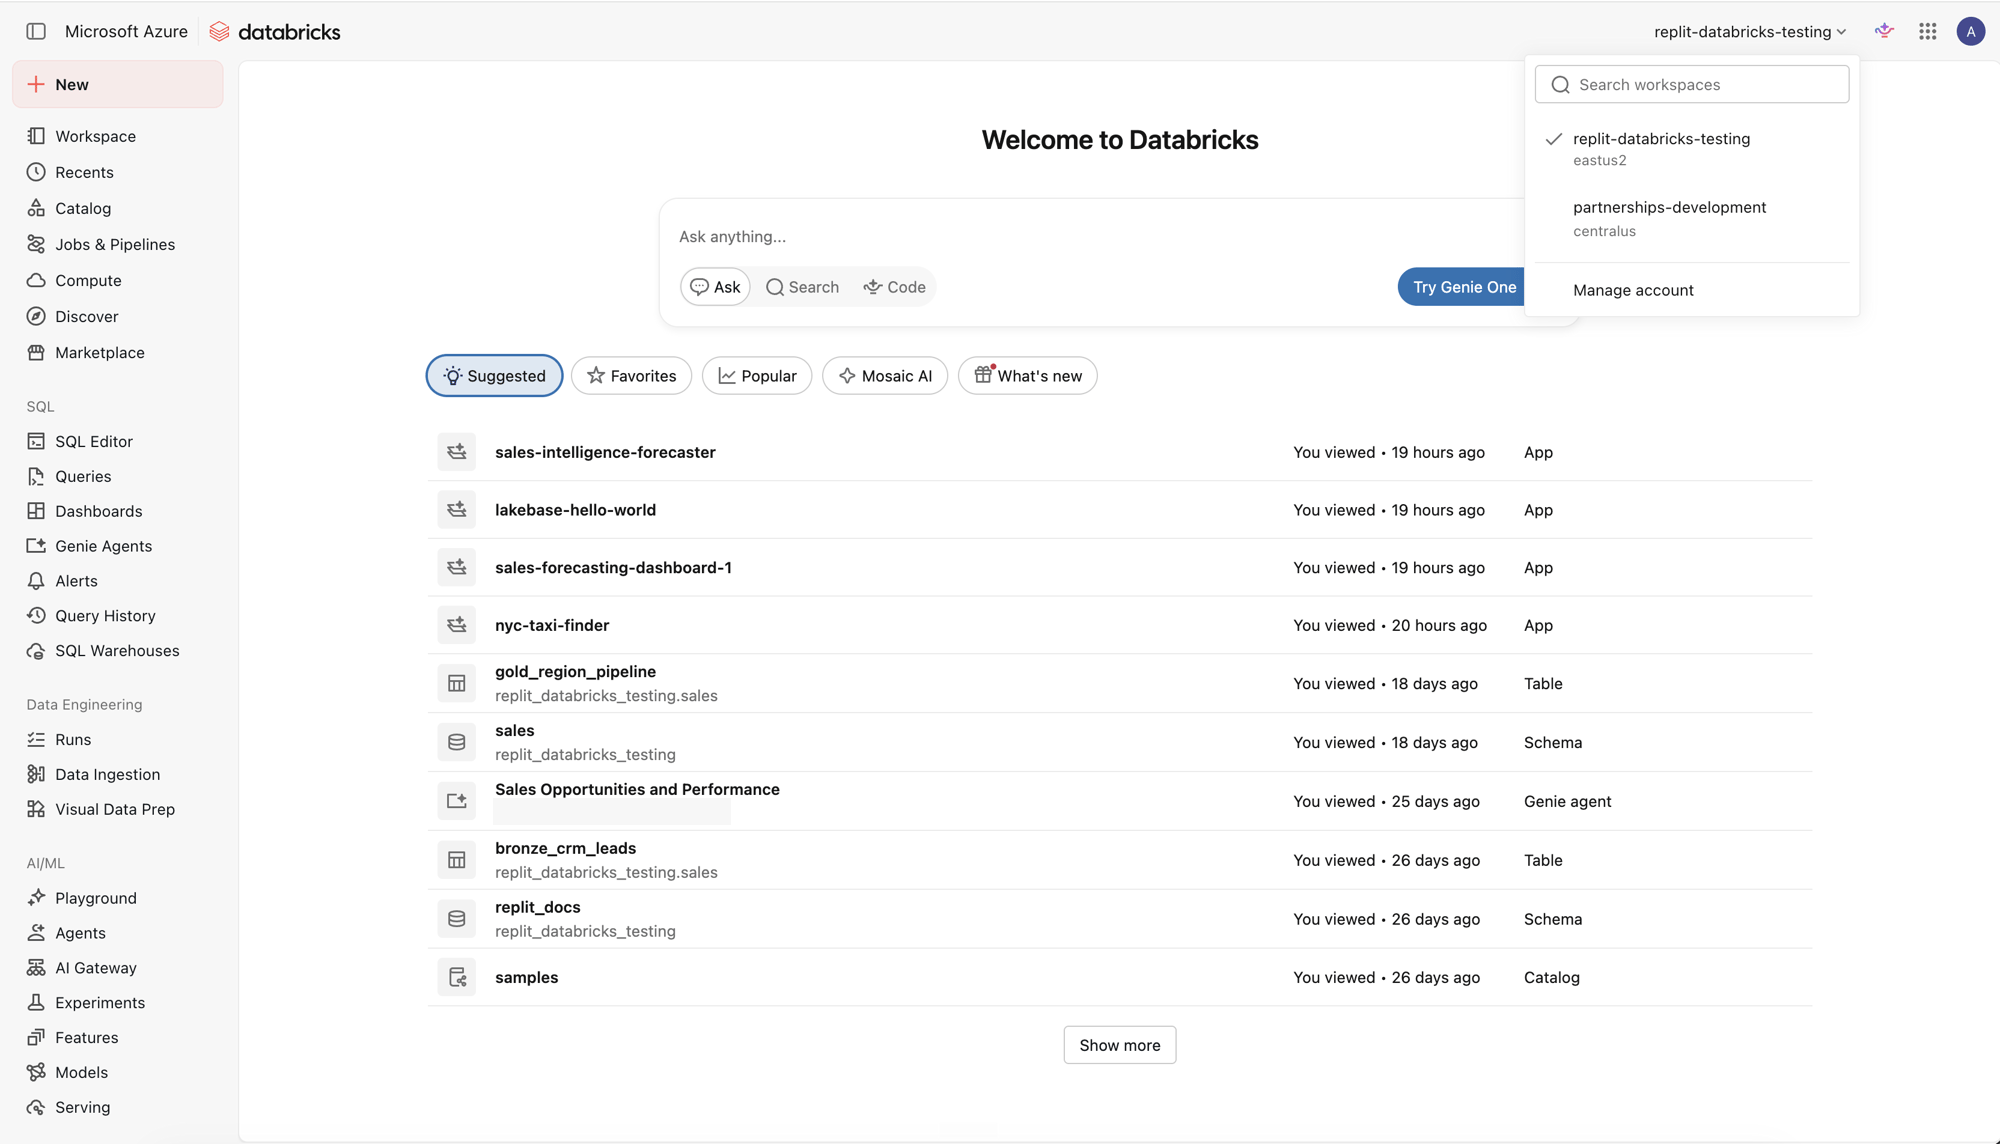Switch to partnerships-development workspace
This screenshot has height=1144, width=2000.
pyautogui.click(x=1692, y=218)
